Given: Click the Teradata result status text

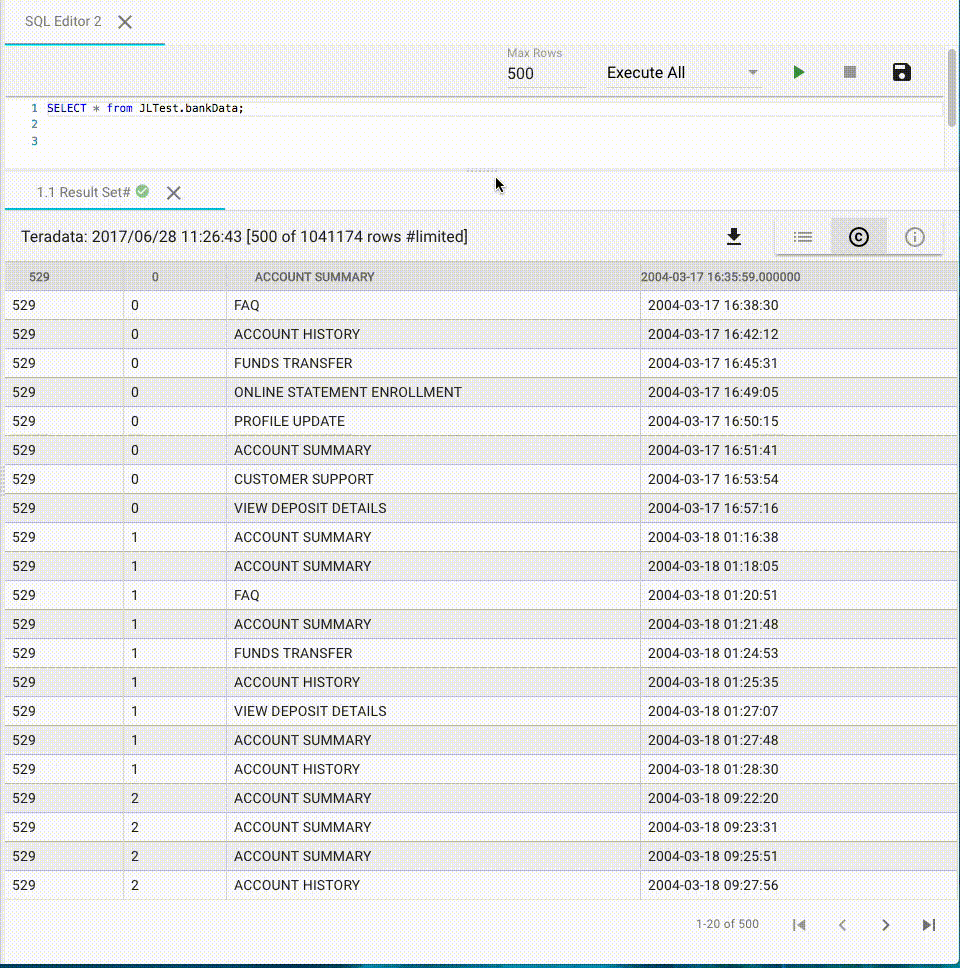Looking at the screenshot, I should (x=244, y=237).
